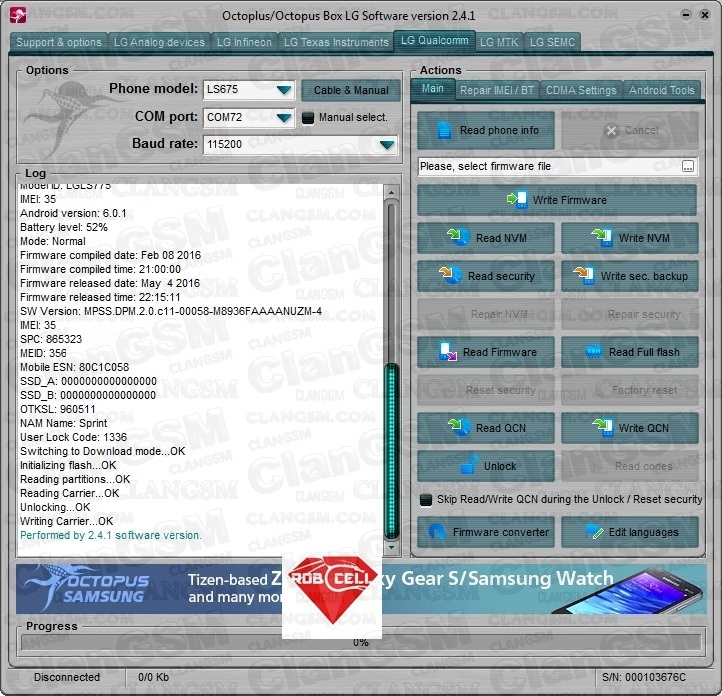Toggle the Manual select checkbox
The image size is (722, 696).
308,118
